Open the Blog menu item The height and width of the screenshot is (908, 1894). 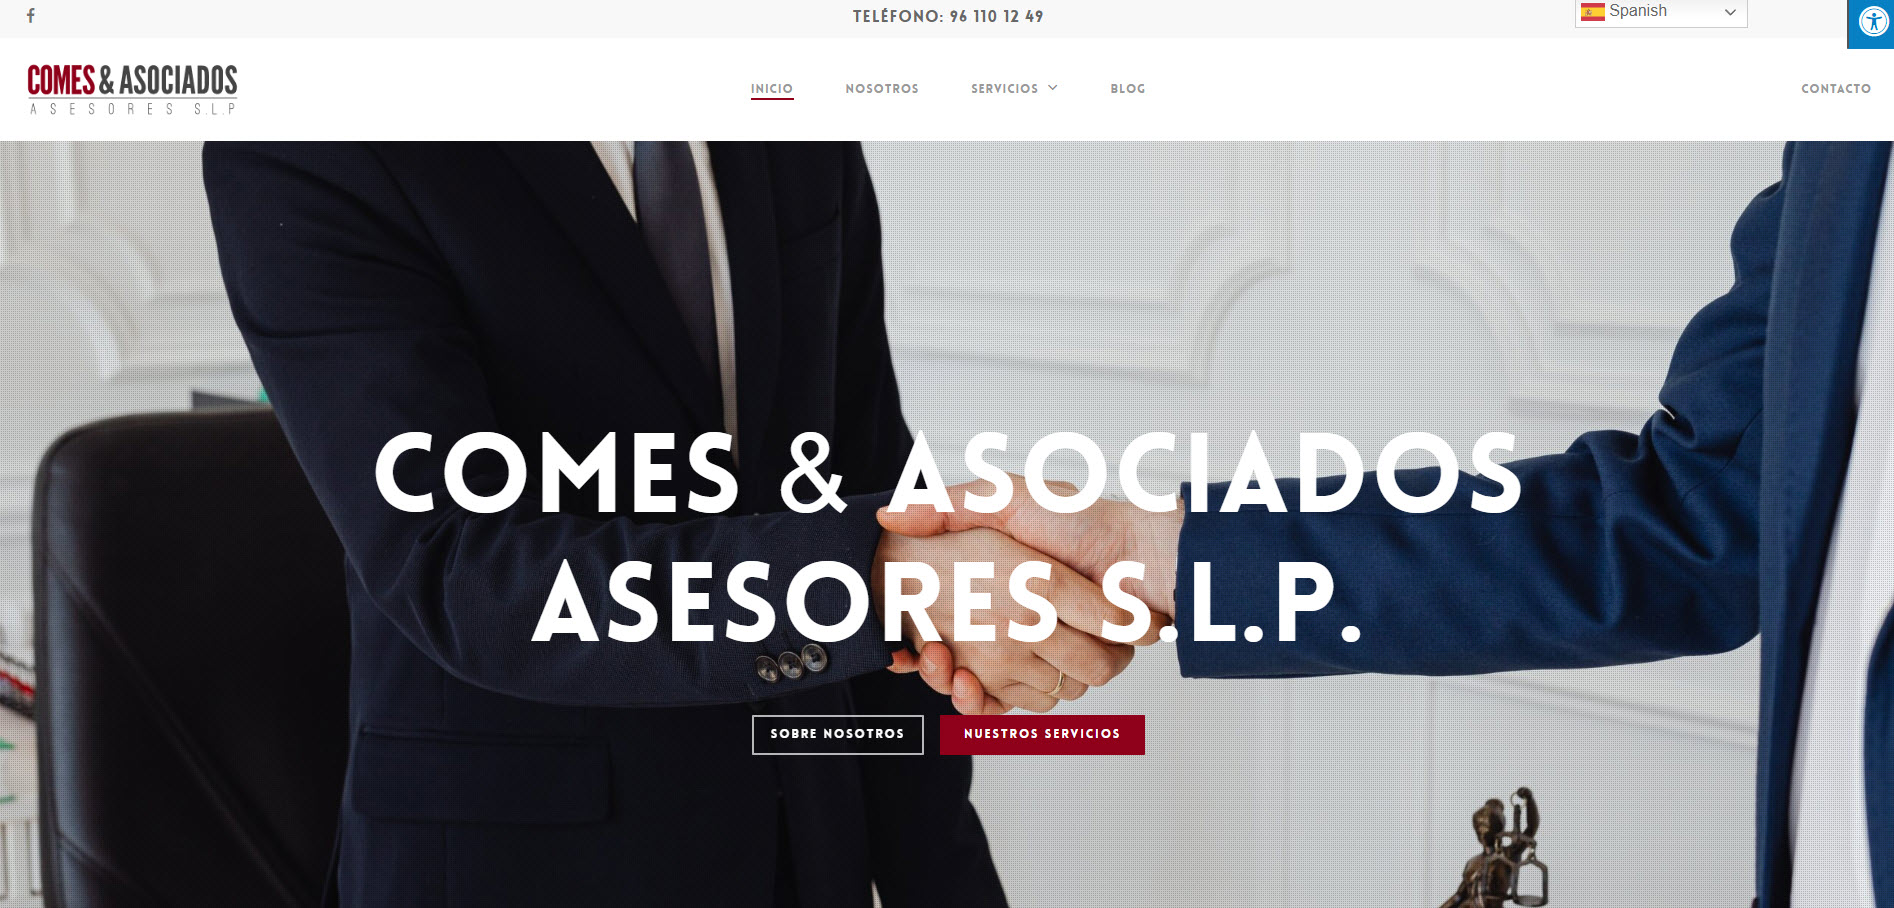pyautogui.click(x=1128, y=89)
